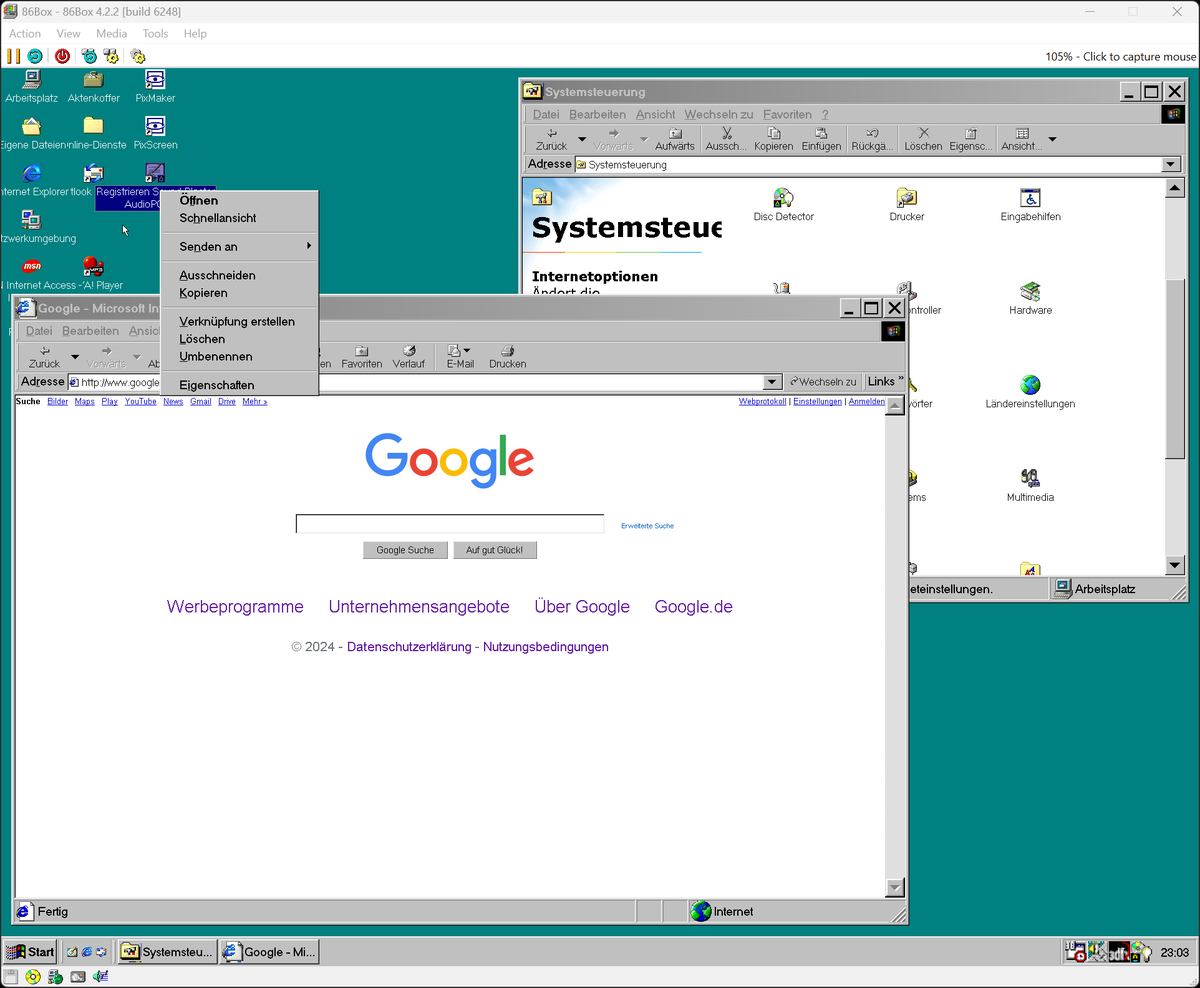
Task: Open Hardware icon in Systemsteuerung
Action: click(1030, 298)
